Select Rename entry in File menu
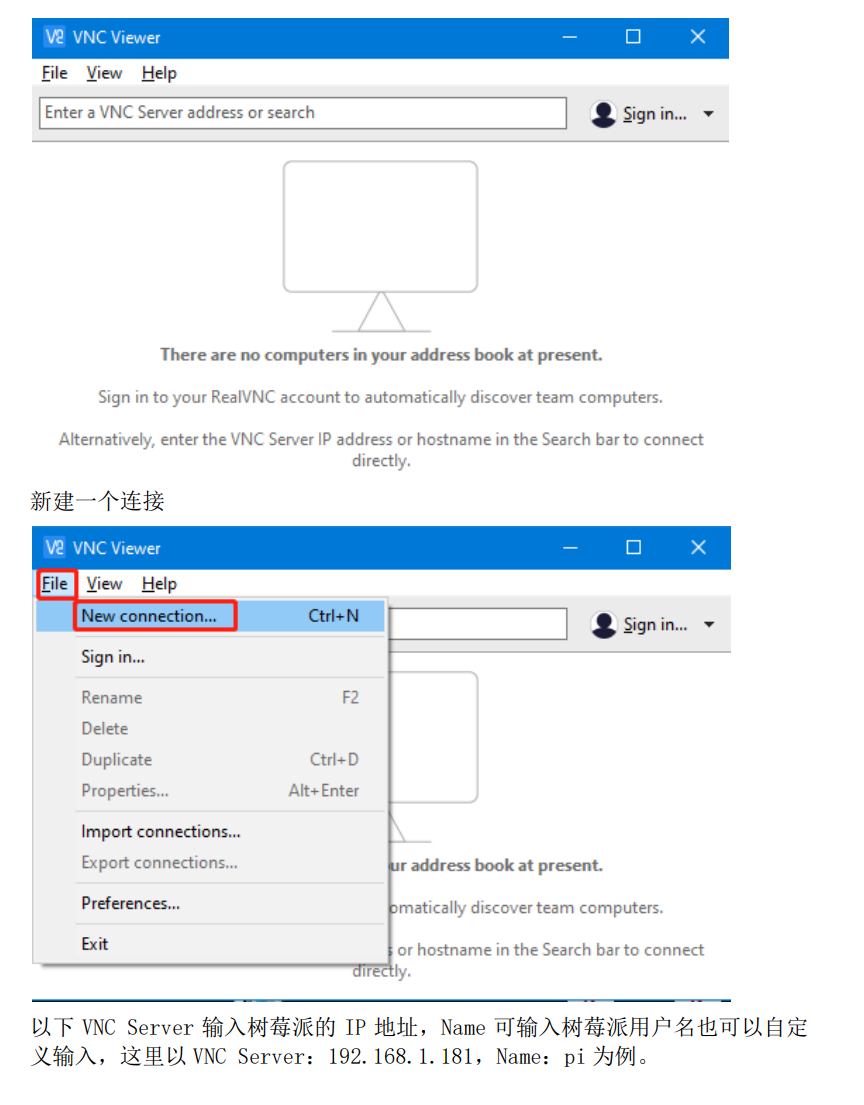Screen dimensions: 864x1105 [210, 698]
